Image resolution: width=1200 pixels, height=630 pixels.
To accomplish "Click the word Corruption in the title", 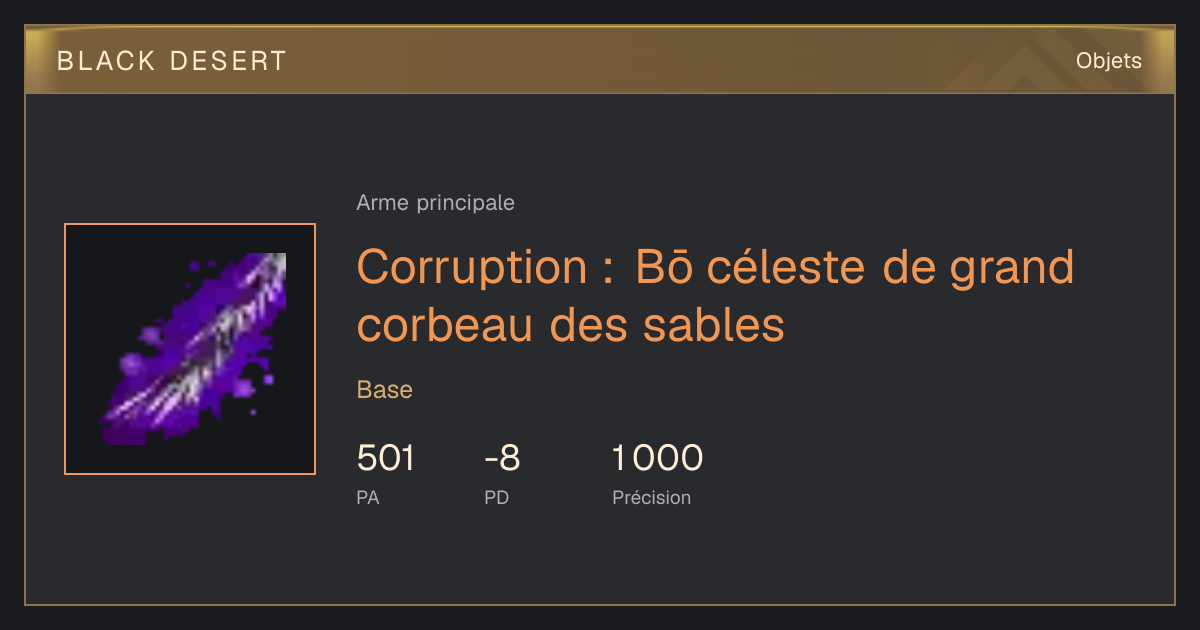I will coord(472,268).
